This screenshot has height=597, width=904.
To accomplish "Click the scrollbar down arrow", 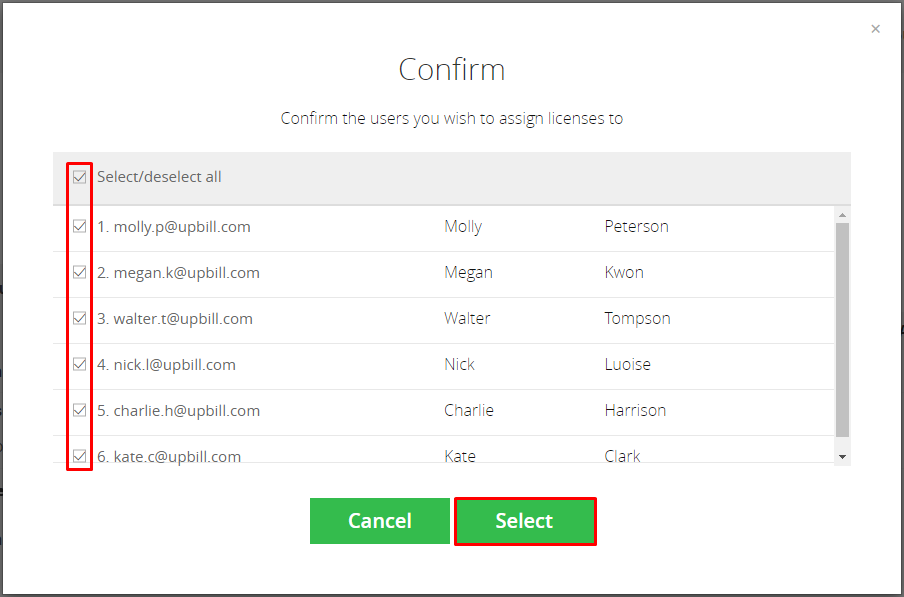I will [x=842, y=457].
